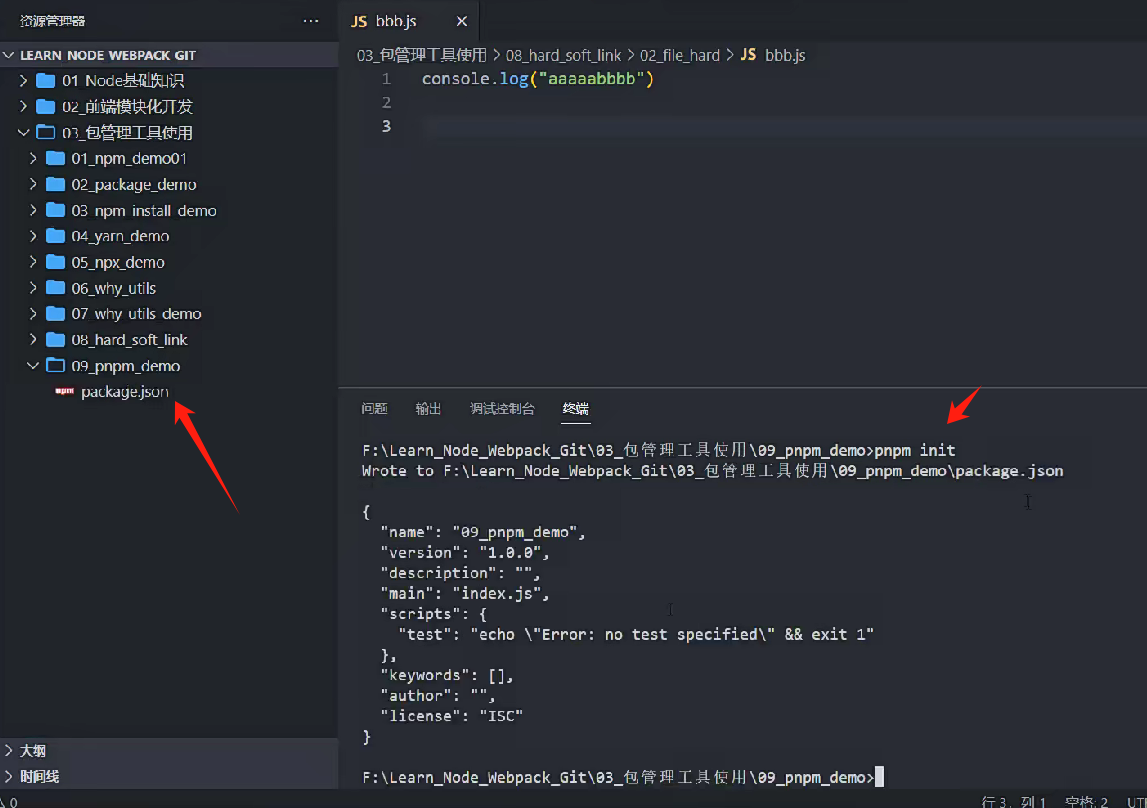This screenshot has width=1147, height=808.
Task: Expand the 02_package_demo folder chevron
Action: [x=33, y=184]
